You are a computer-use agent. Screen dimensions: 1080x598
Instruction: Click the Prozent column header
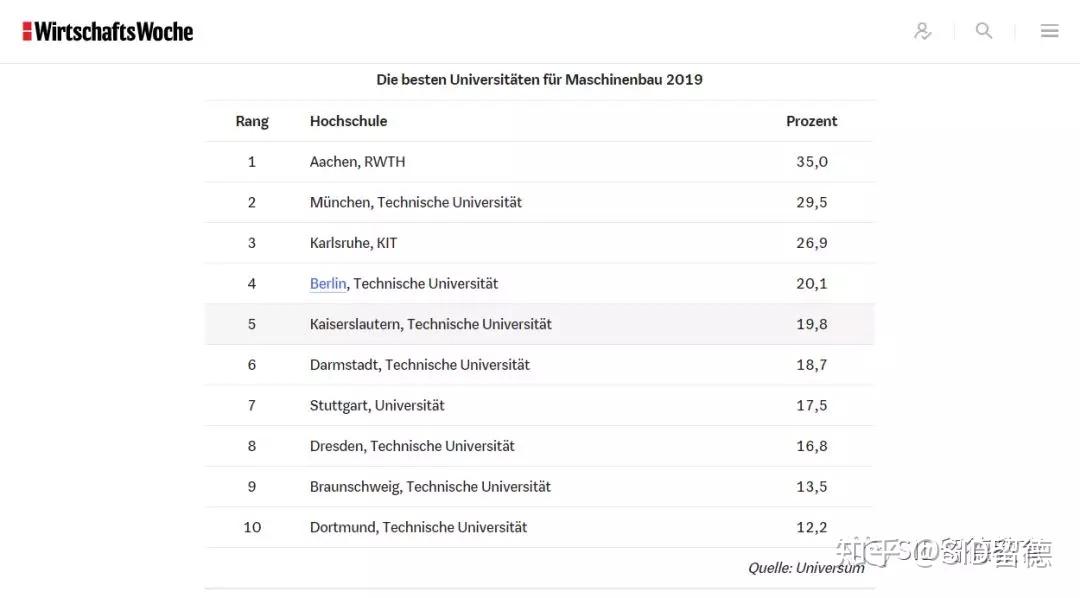pos(811,121)
